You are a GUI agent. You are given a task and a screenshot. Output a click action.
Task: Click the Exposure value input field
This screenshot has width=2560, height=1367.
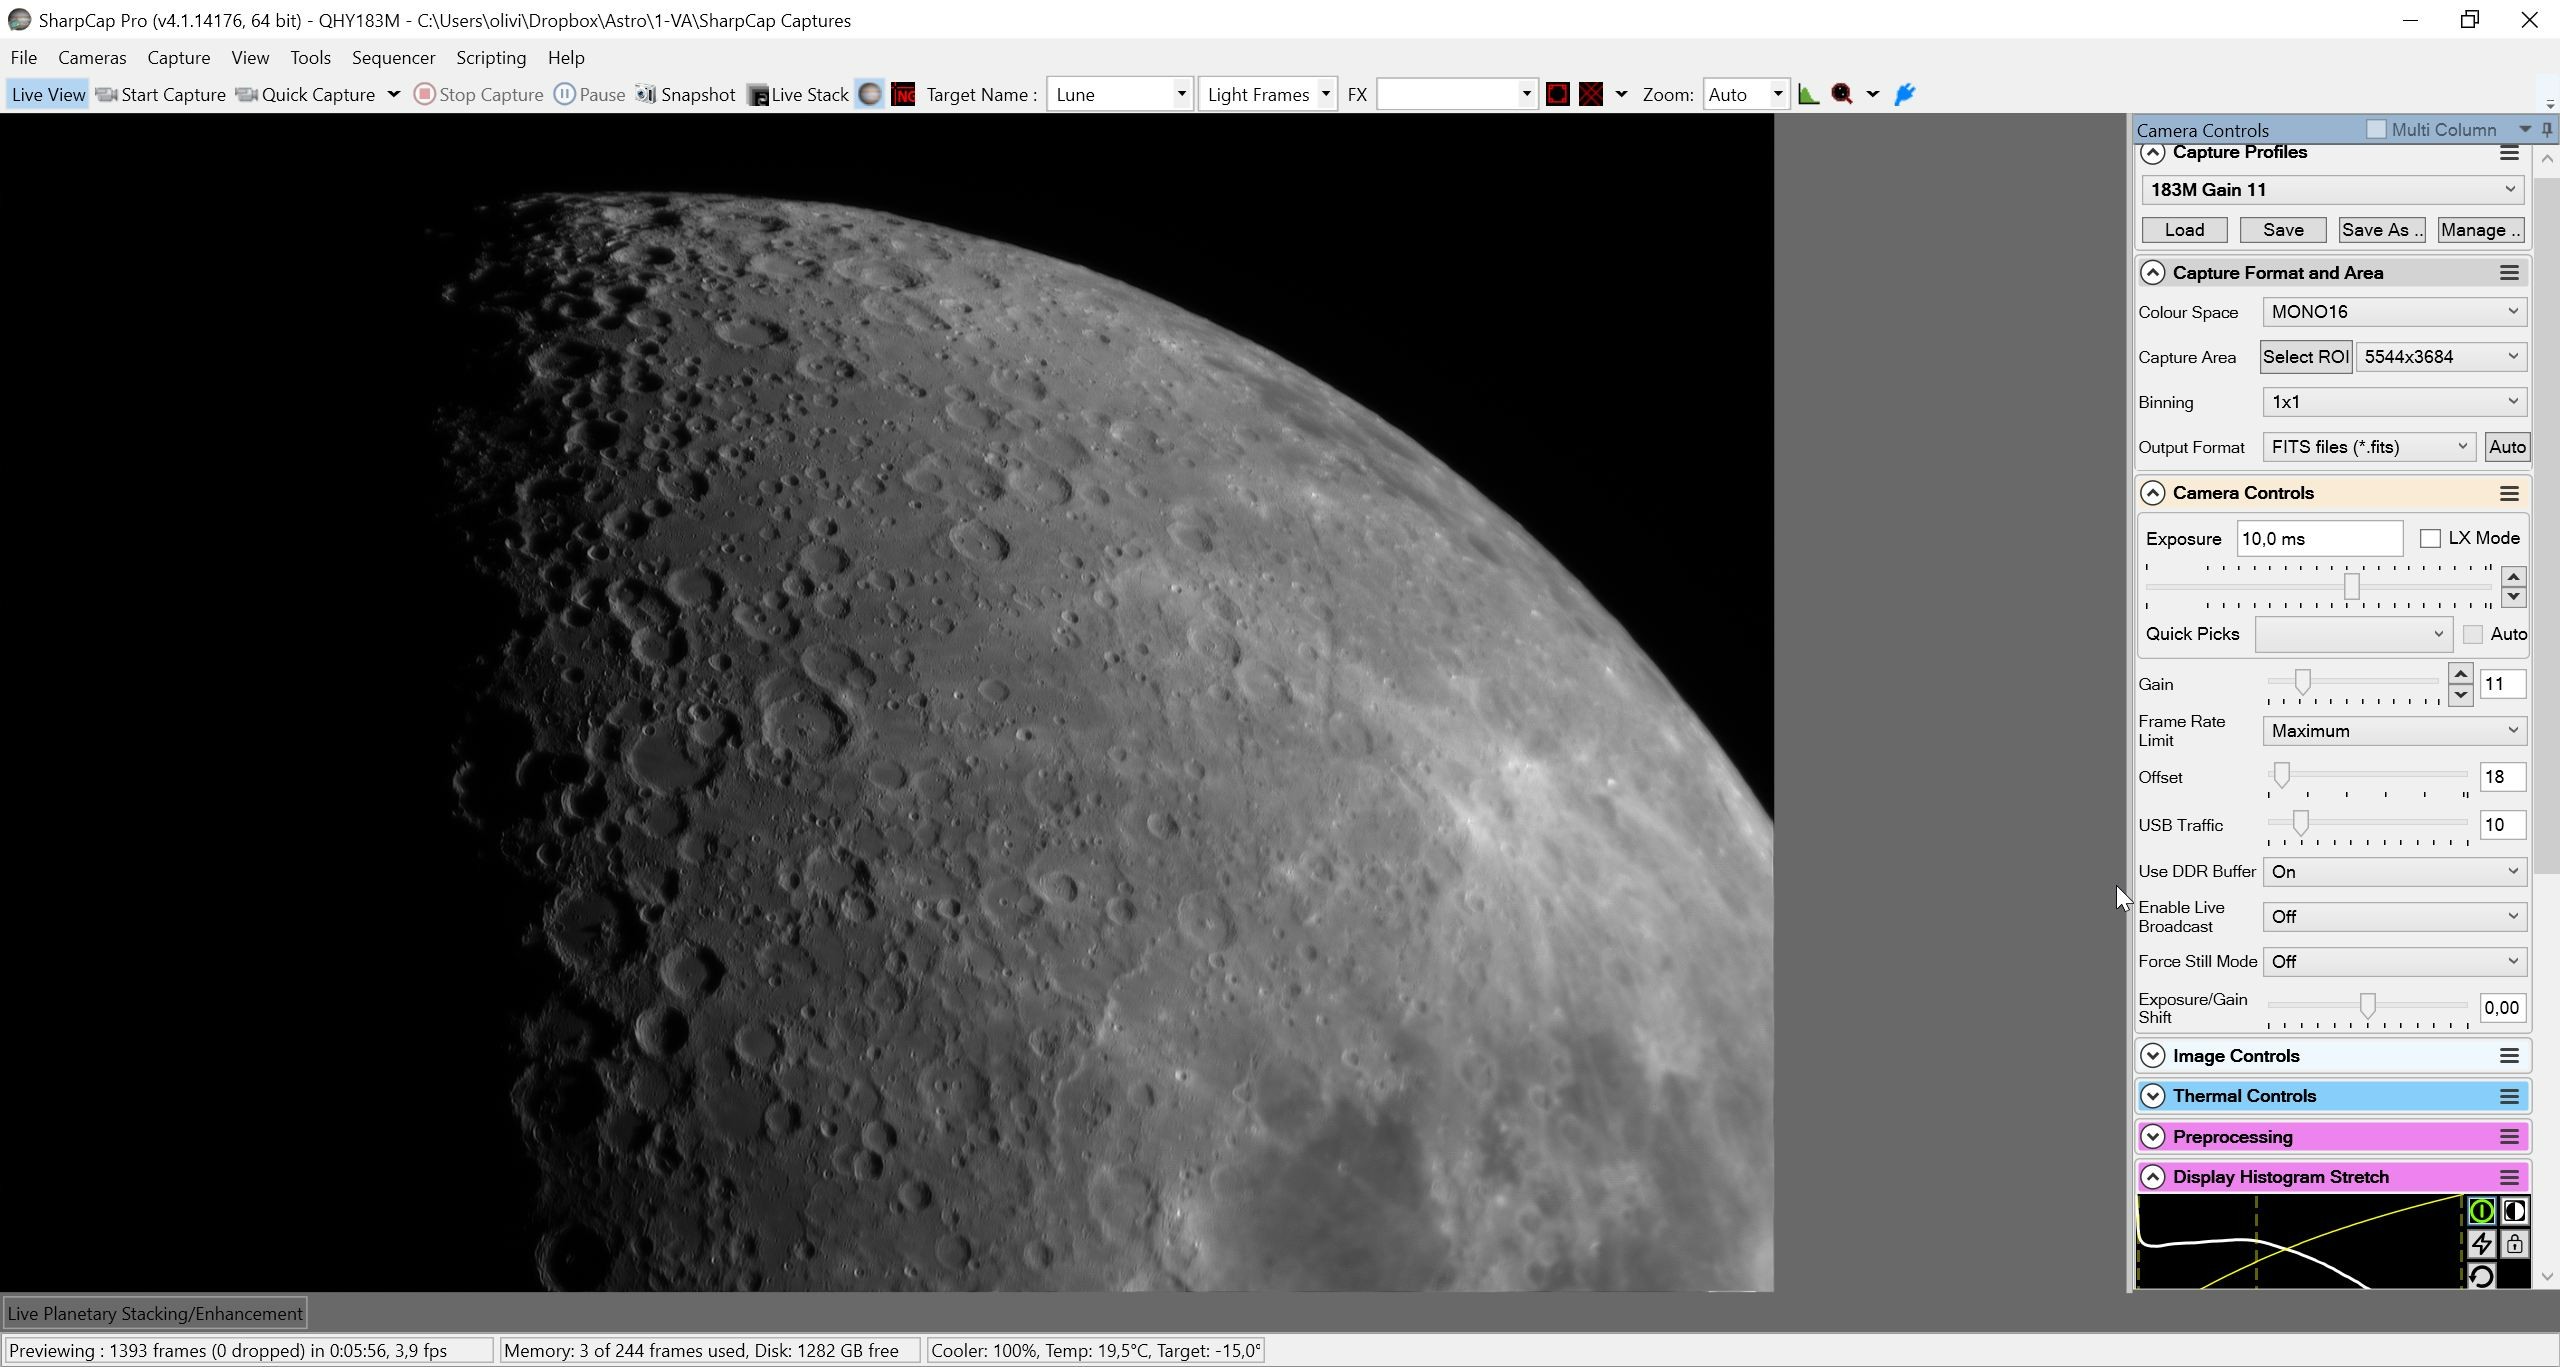[2319, 539]
